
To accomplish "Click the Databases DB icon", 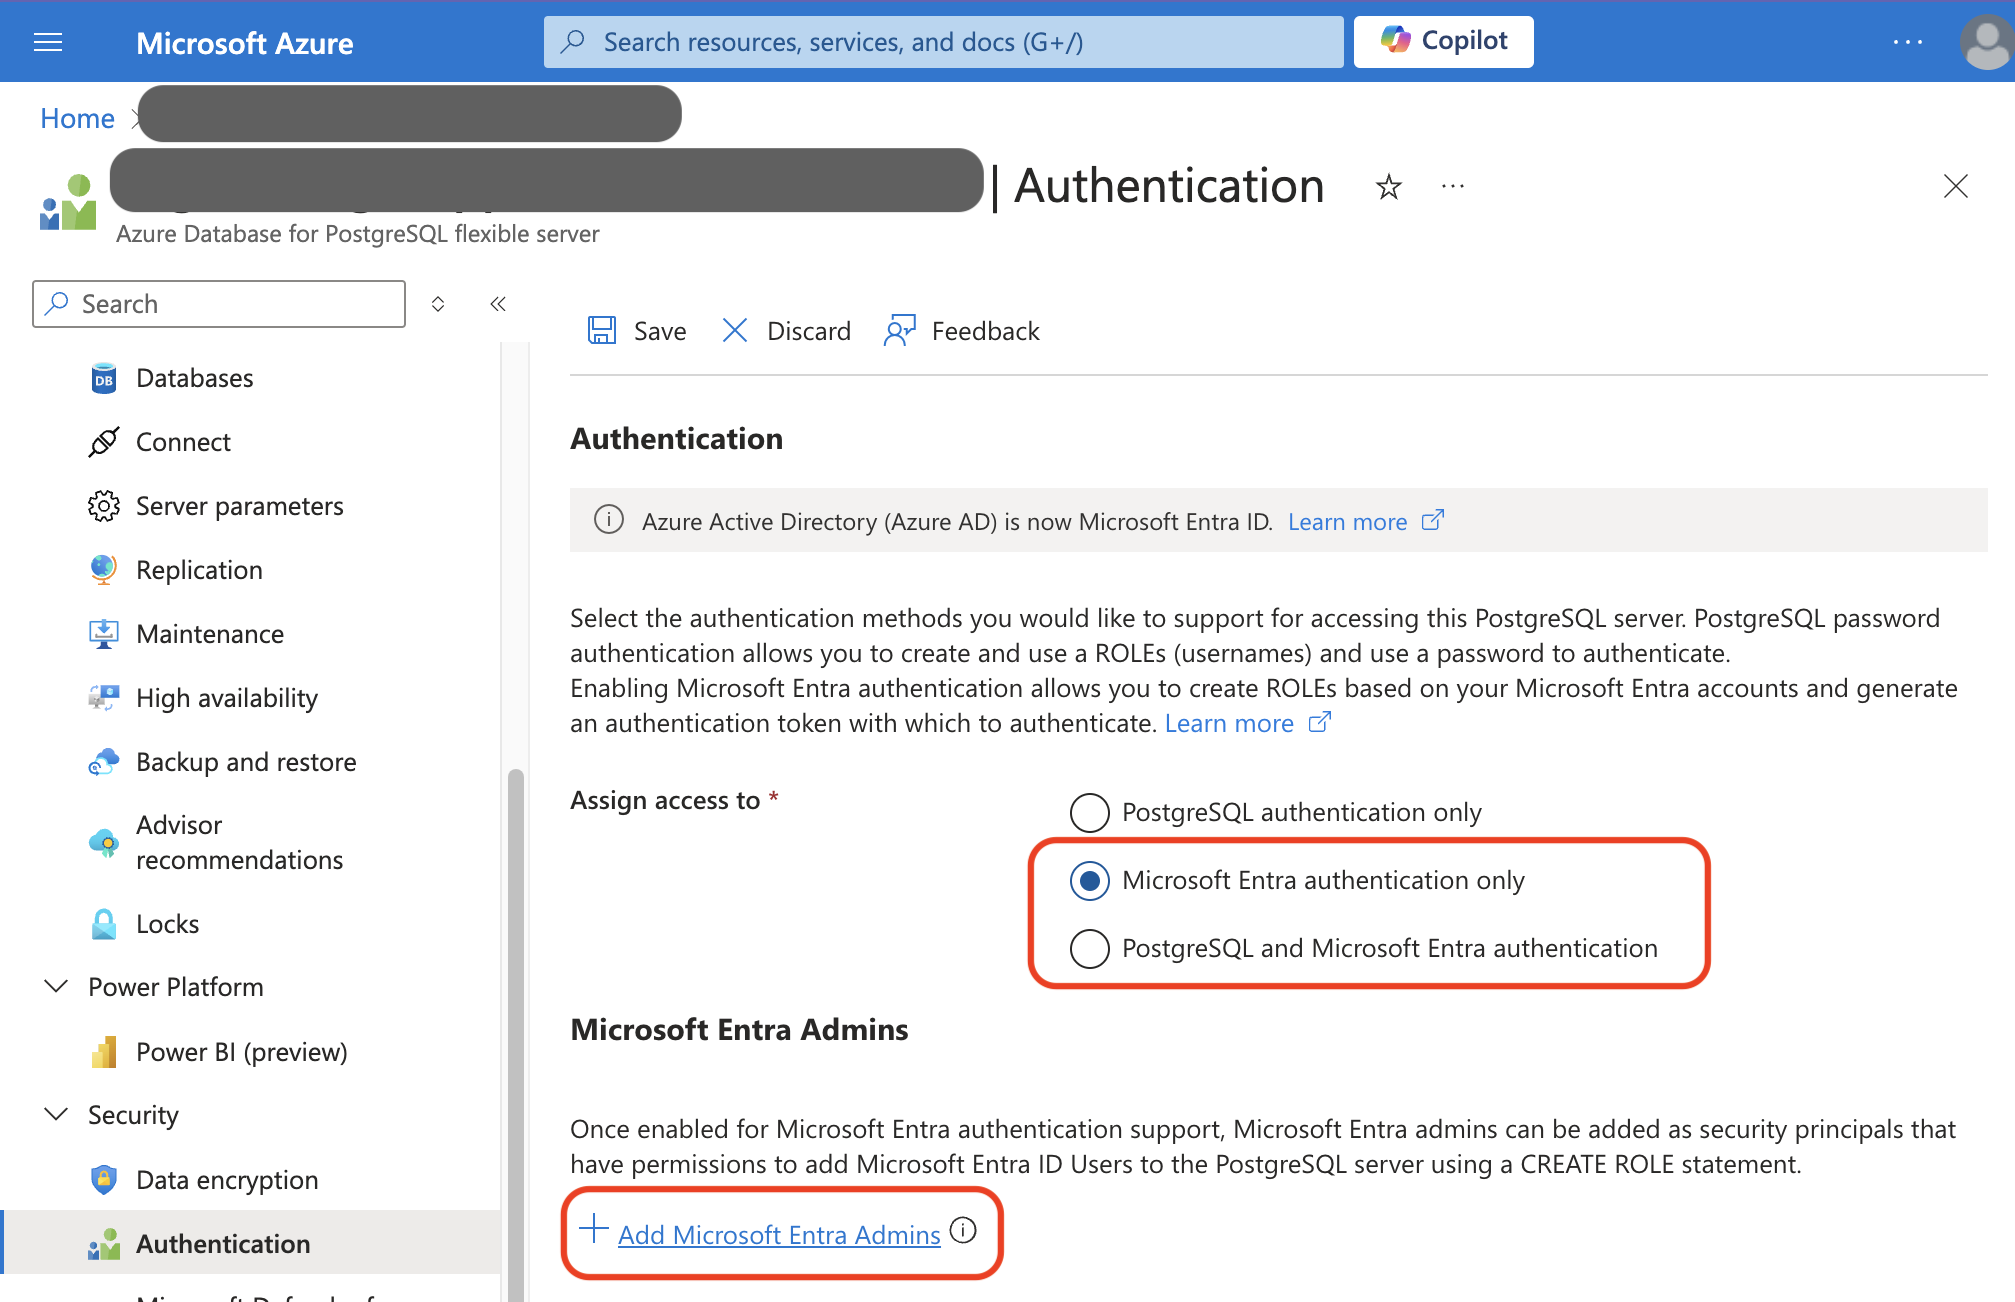I will 103,379.
